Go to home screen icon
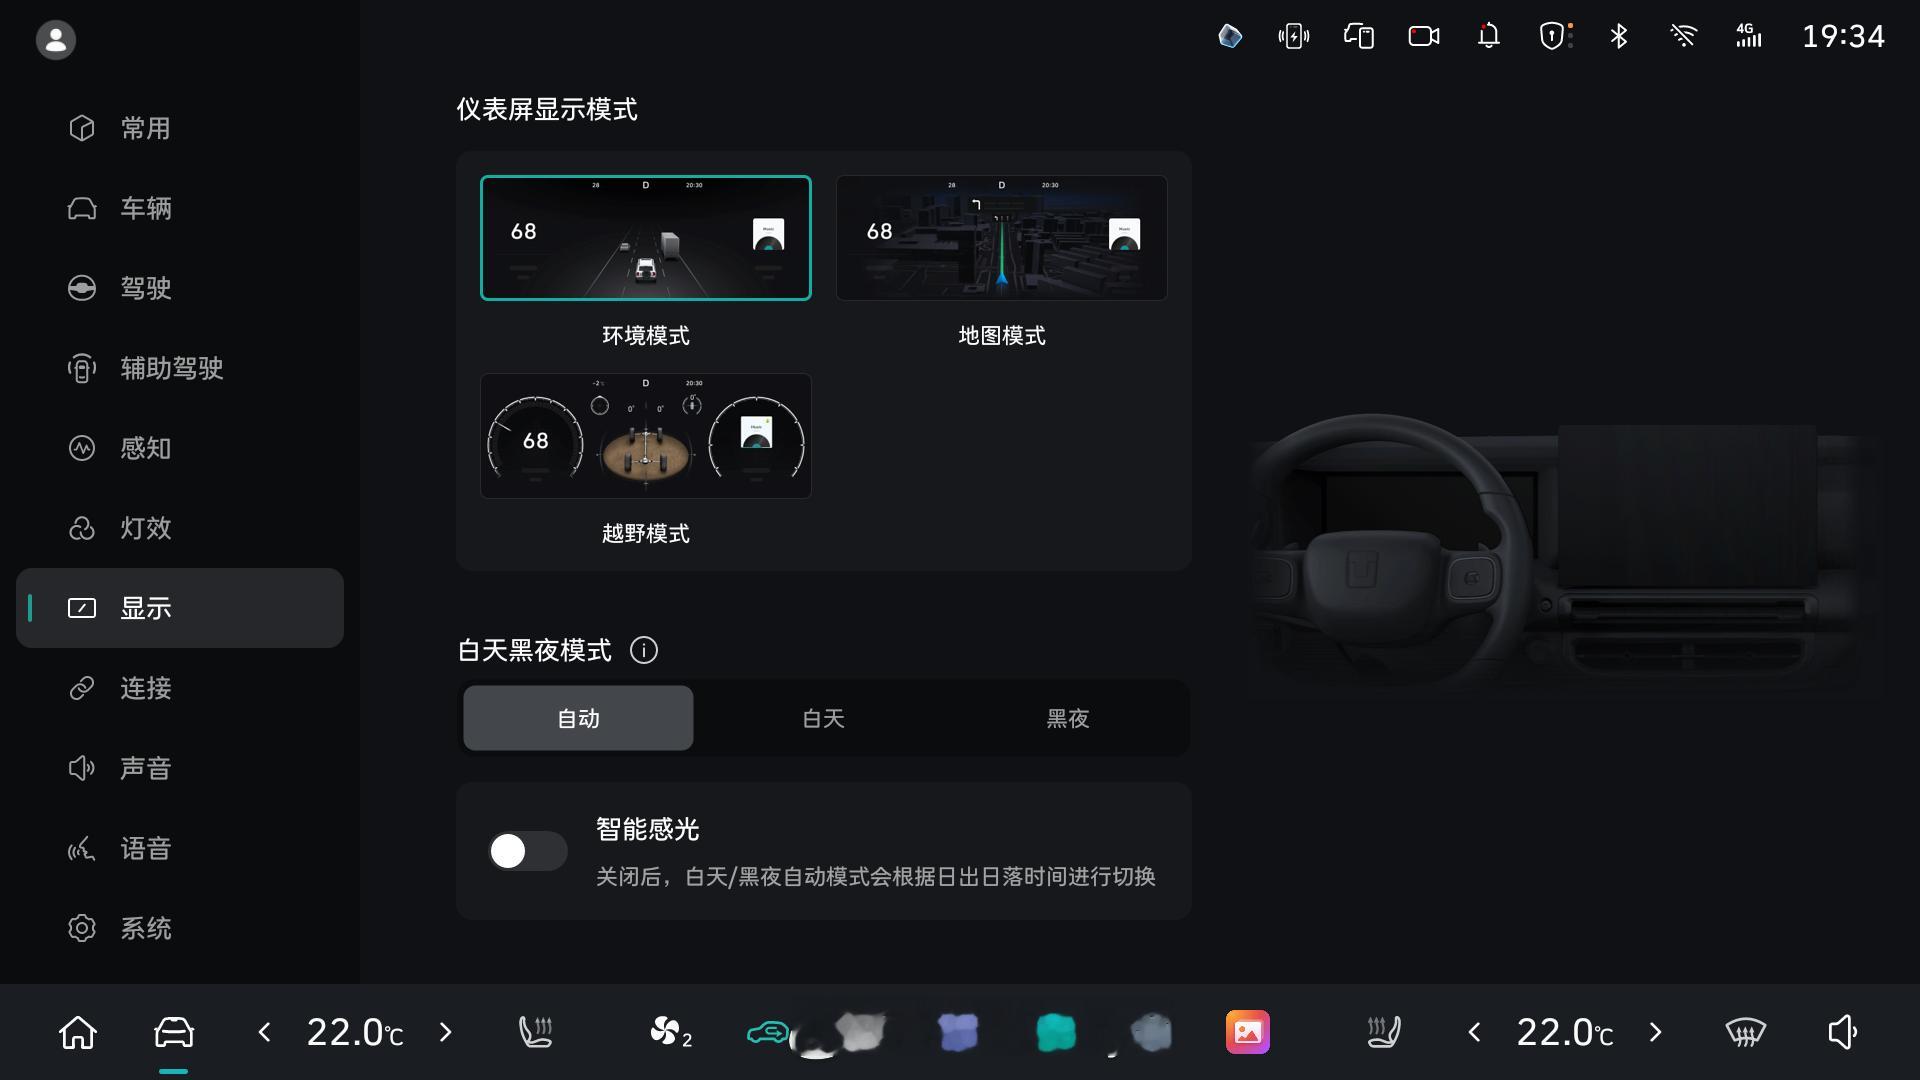Viewport: 1920px width, 1080px height. click(x=78, y=1032)
